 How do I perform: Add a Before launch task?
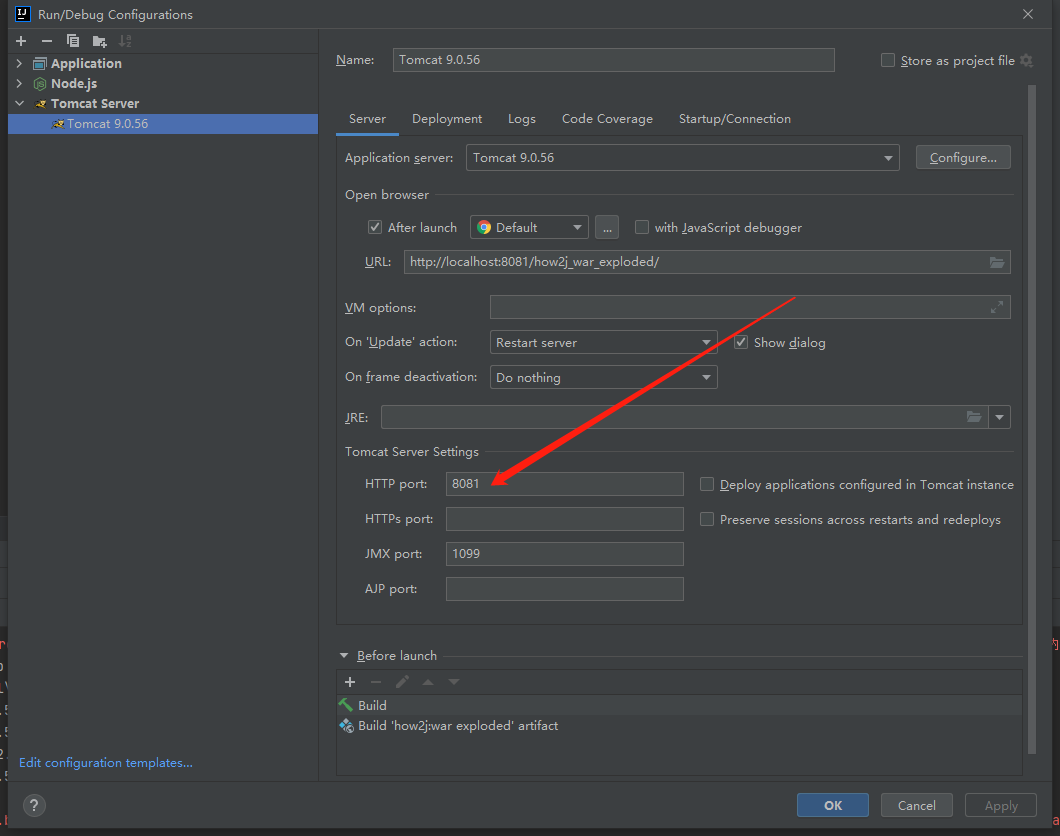pos(350,682)
